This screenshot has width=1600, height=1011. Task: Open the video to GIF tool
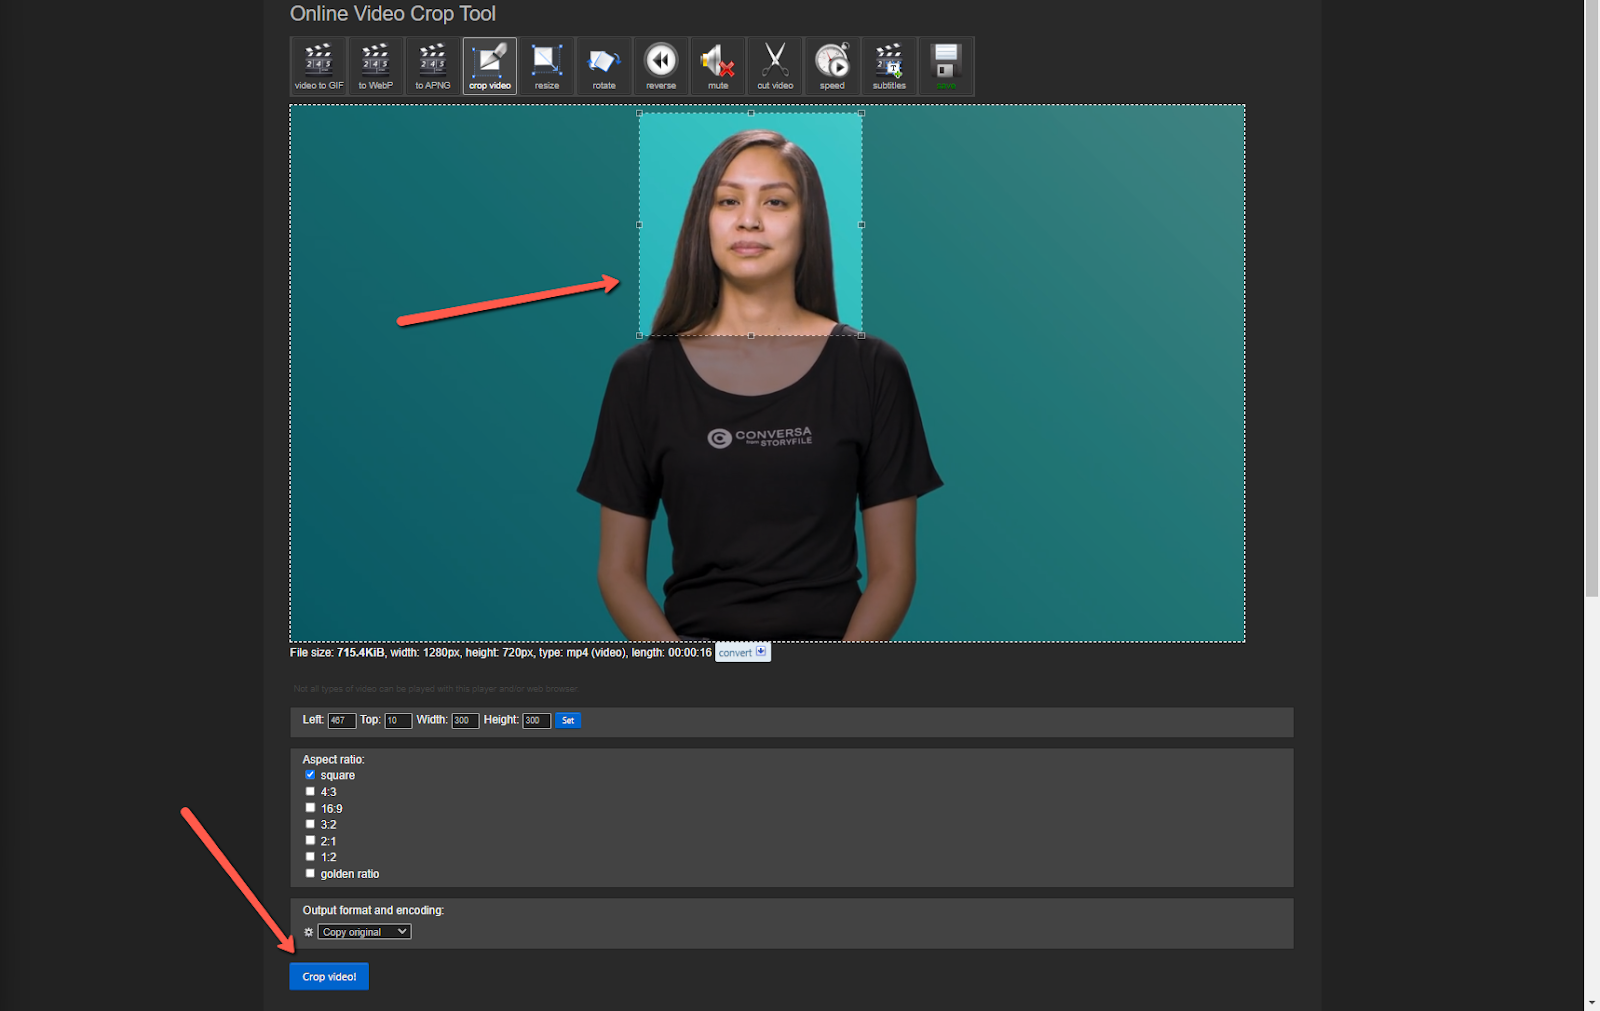pyautogui.click(x=318, y=66)
